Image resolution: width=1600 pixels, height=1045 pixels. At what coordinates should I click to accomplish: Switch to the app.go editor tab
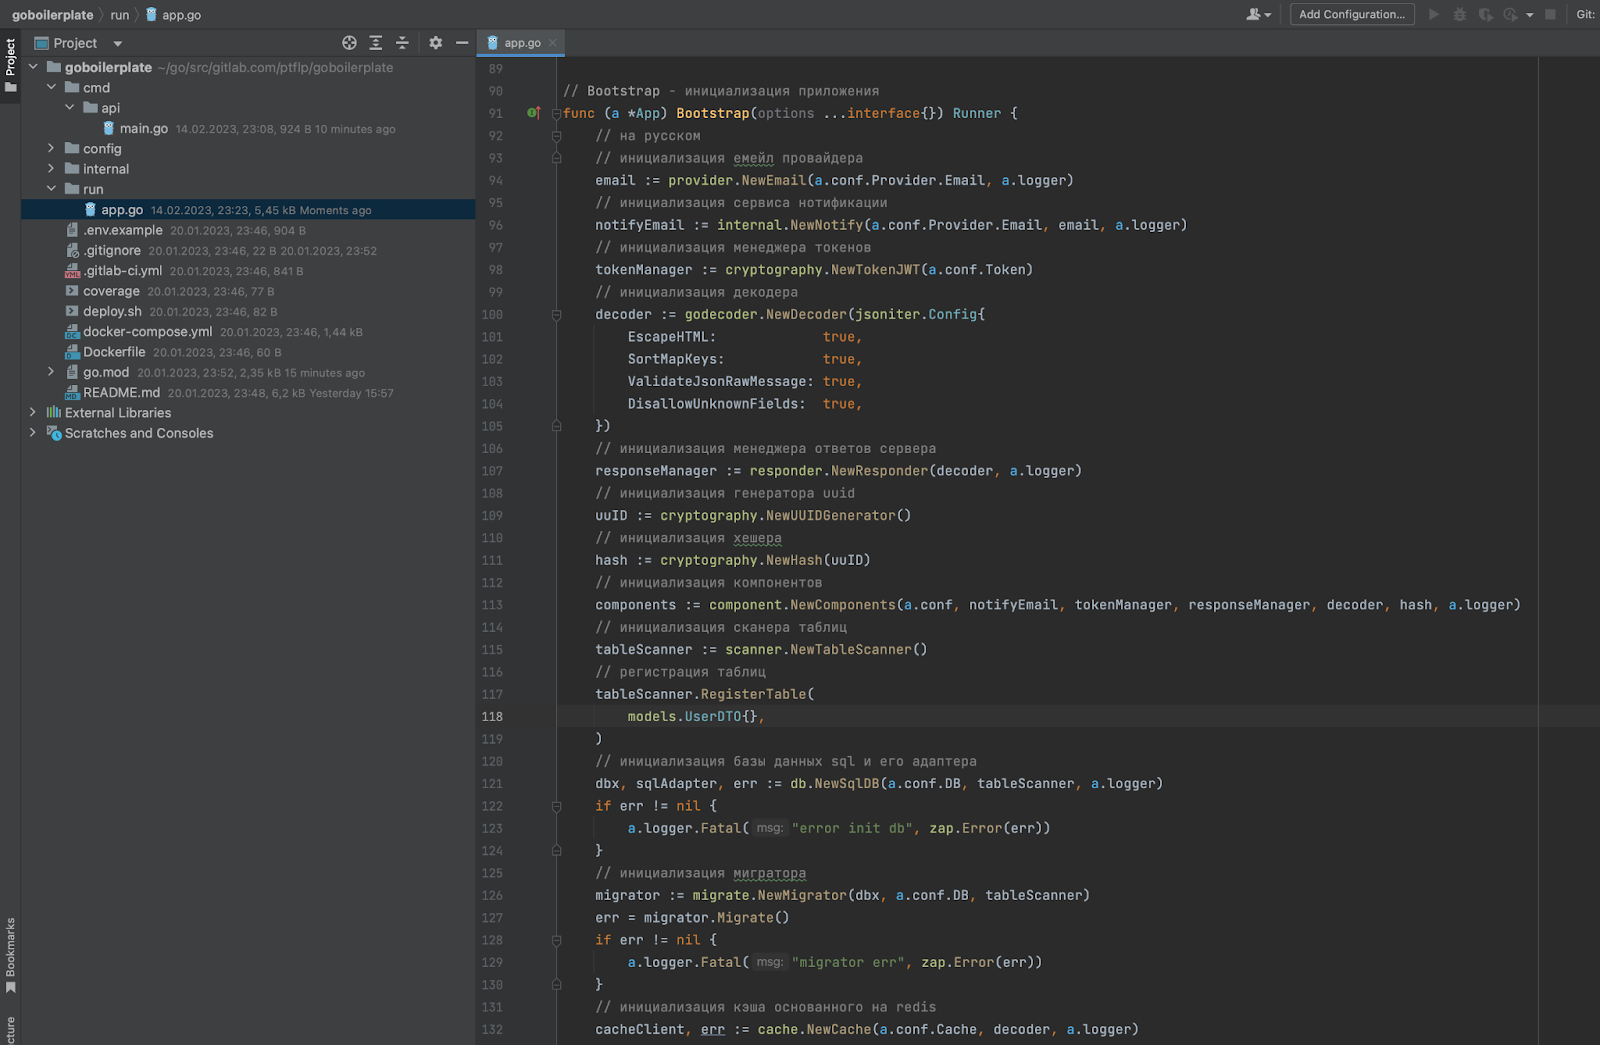(521, 43)
